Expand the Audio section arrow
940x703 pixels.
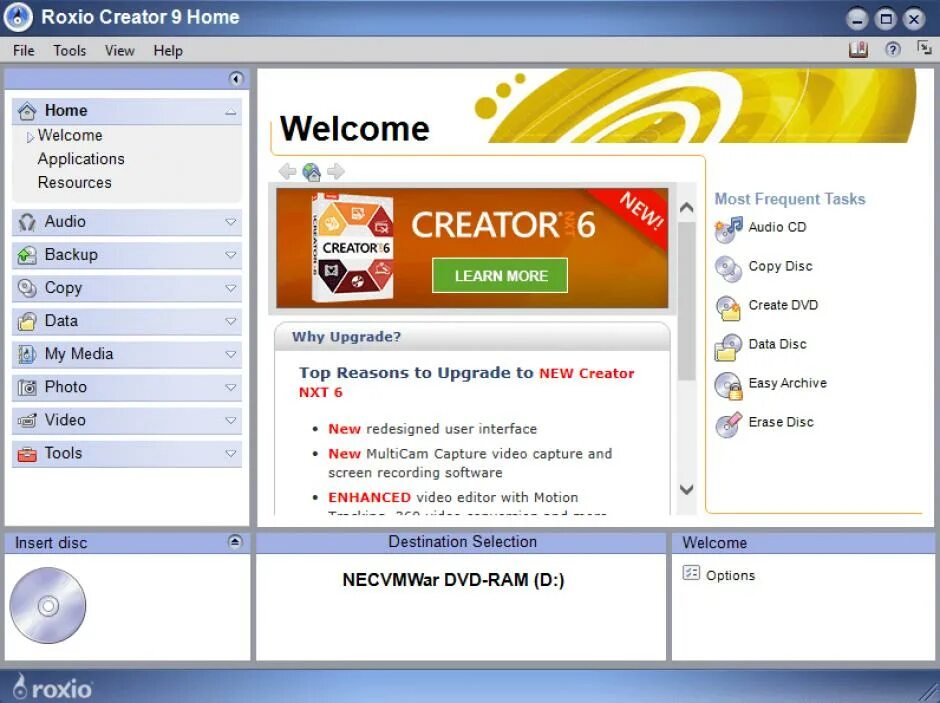231,222
